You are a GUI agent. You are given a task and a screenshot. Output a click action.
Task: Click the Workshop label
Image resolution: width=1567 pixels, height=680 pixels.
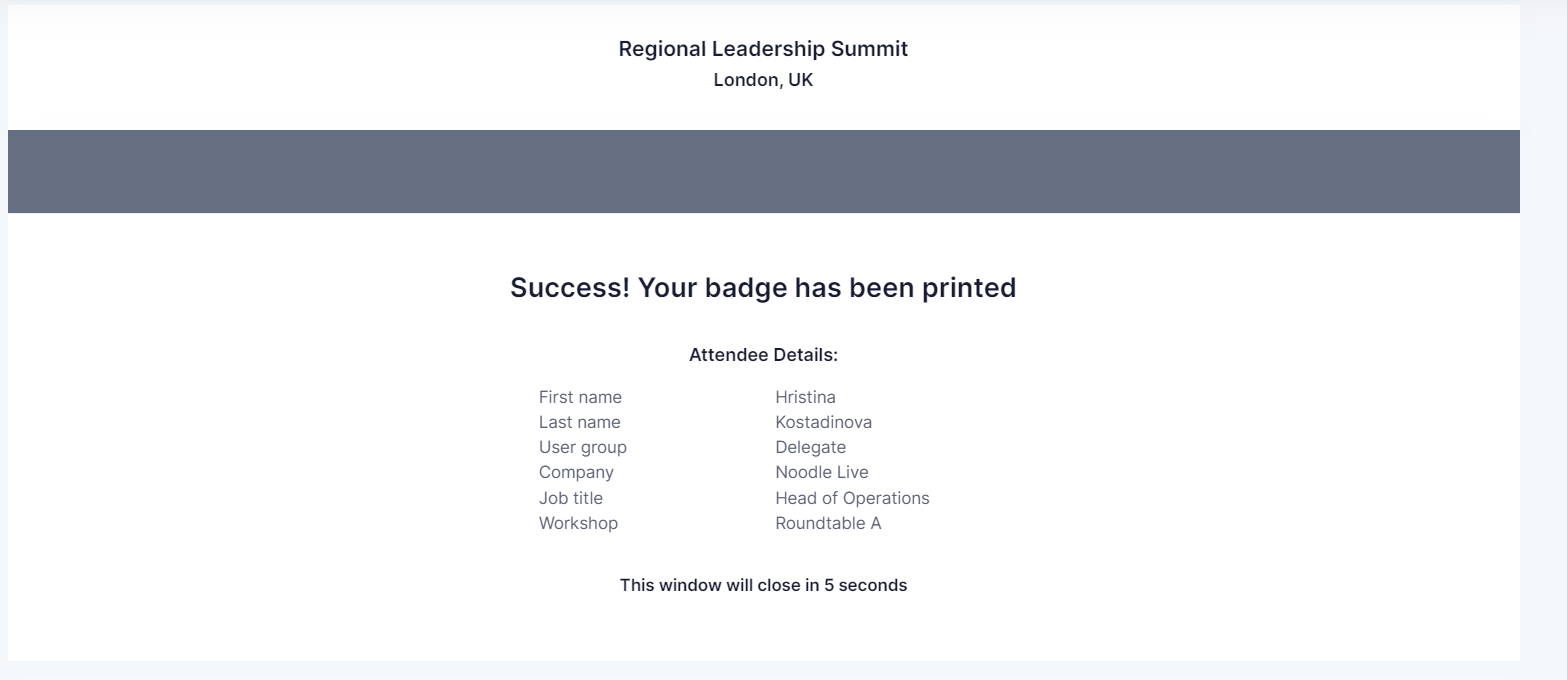(578, 523)
